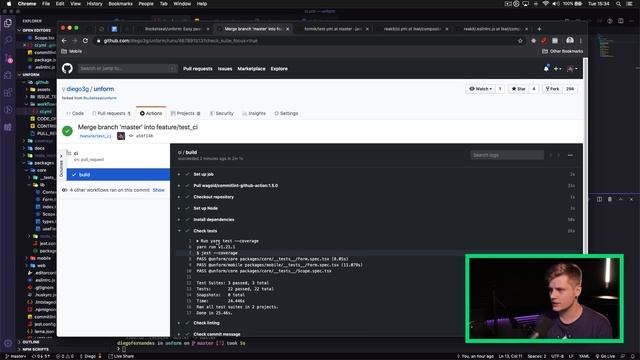The width and height of the screenshot is (640, 360).
Task: Click the red Chrome extension icon
Action: tap(544, 40)
